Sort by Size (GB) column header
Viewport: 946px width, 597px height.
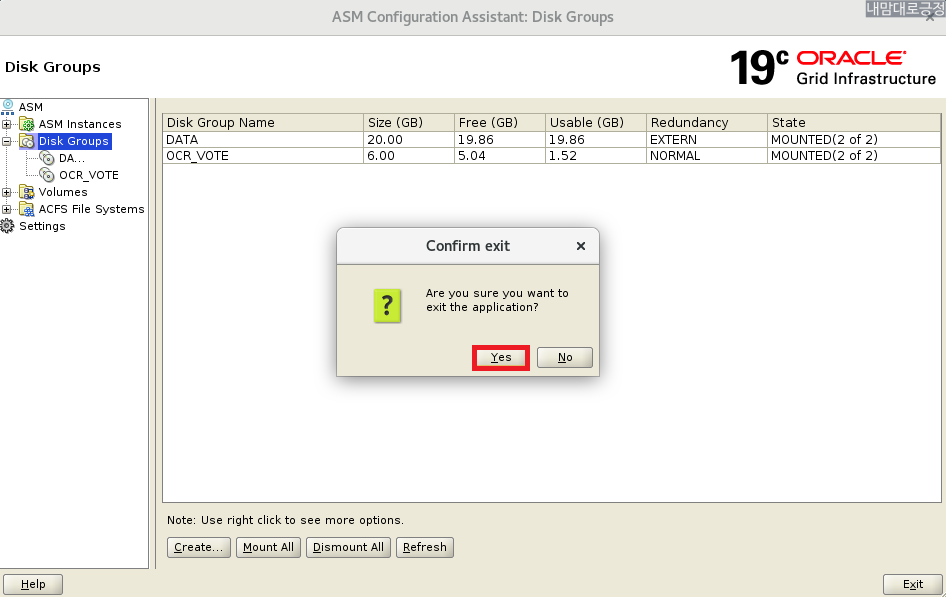click(409, 122)
